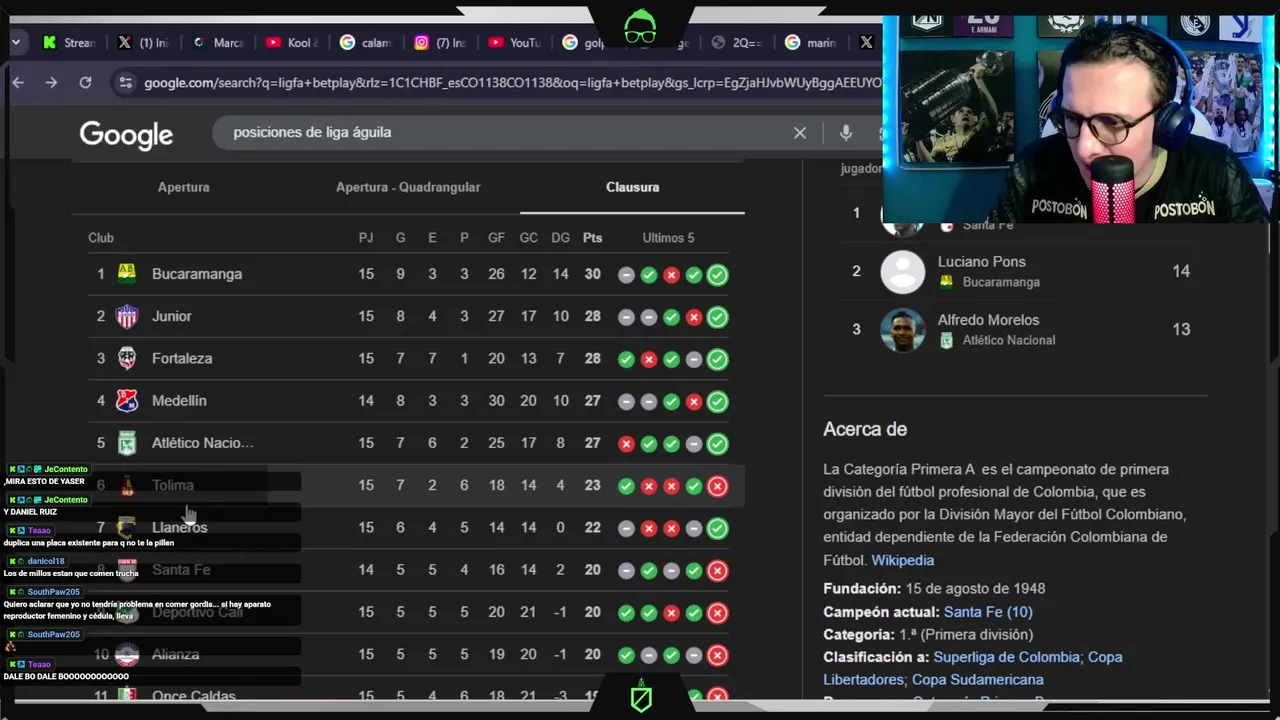Select the Clausura standings tab

632,187
